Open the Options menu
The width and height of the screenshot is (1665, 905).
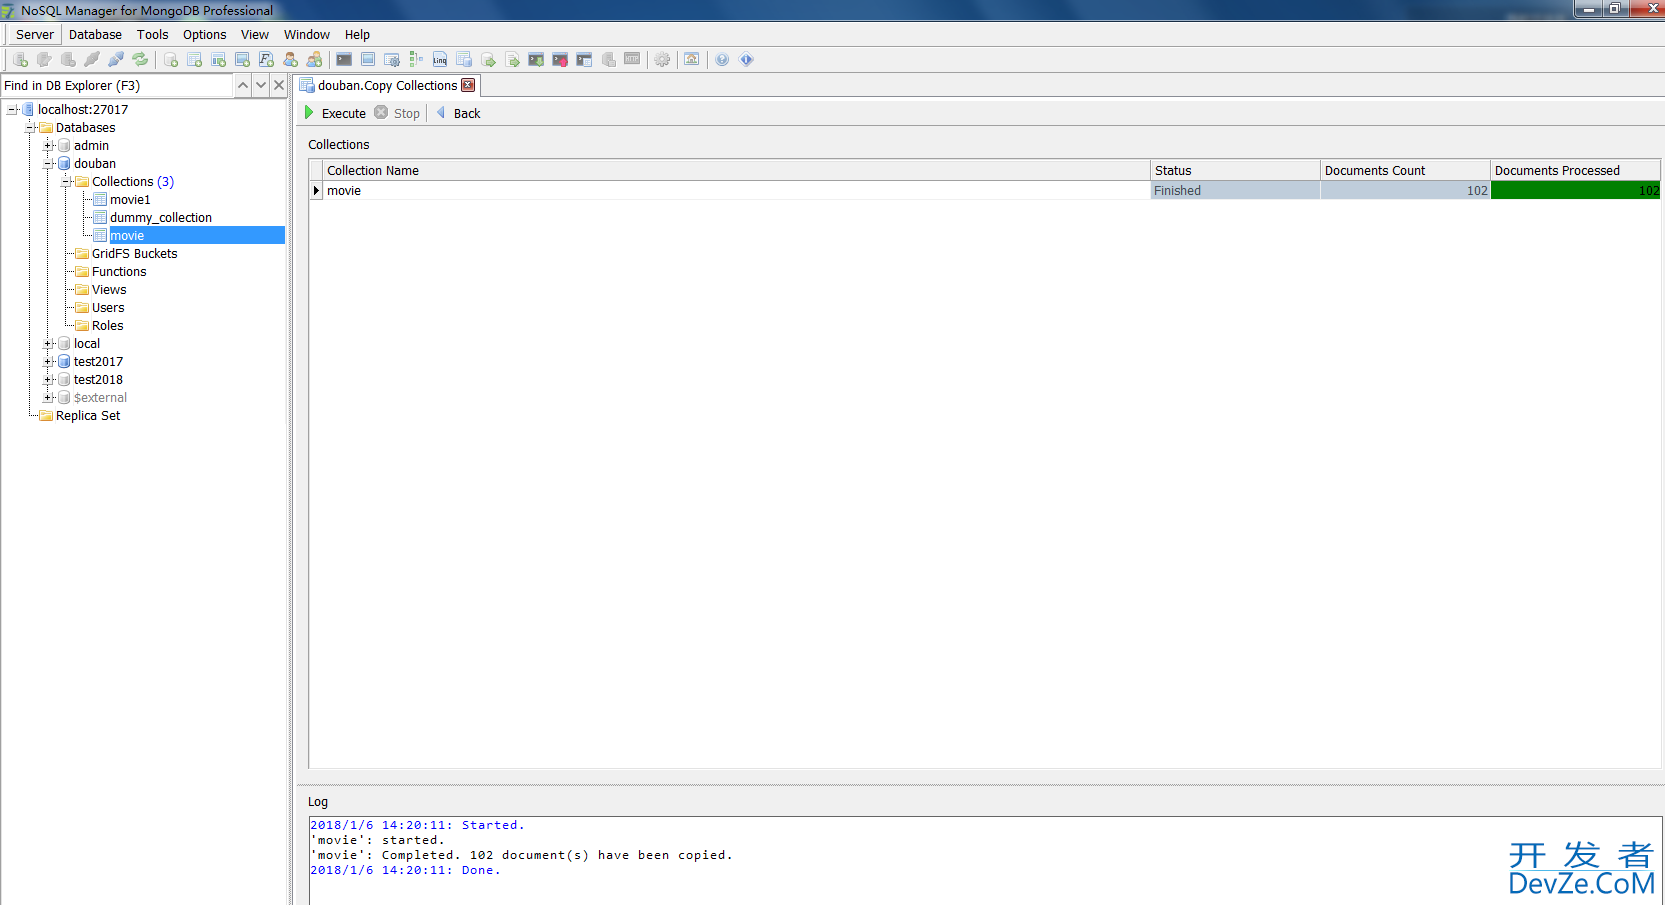tap(204, 34)
